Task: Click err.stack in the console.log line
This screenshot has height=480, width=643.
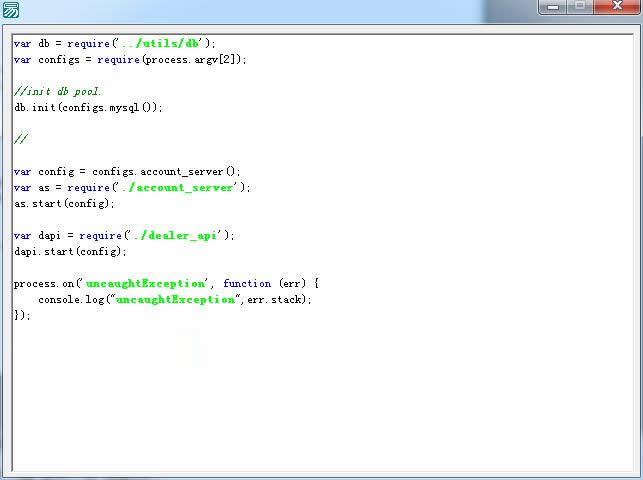Action: tap(274, 300)
